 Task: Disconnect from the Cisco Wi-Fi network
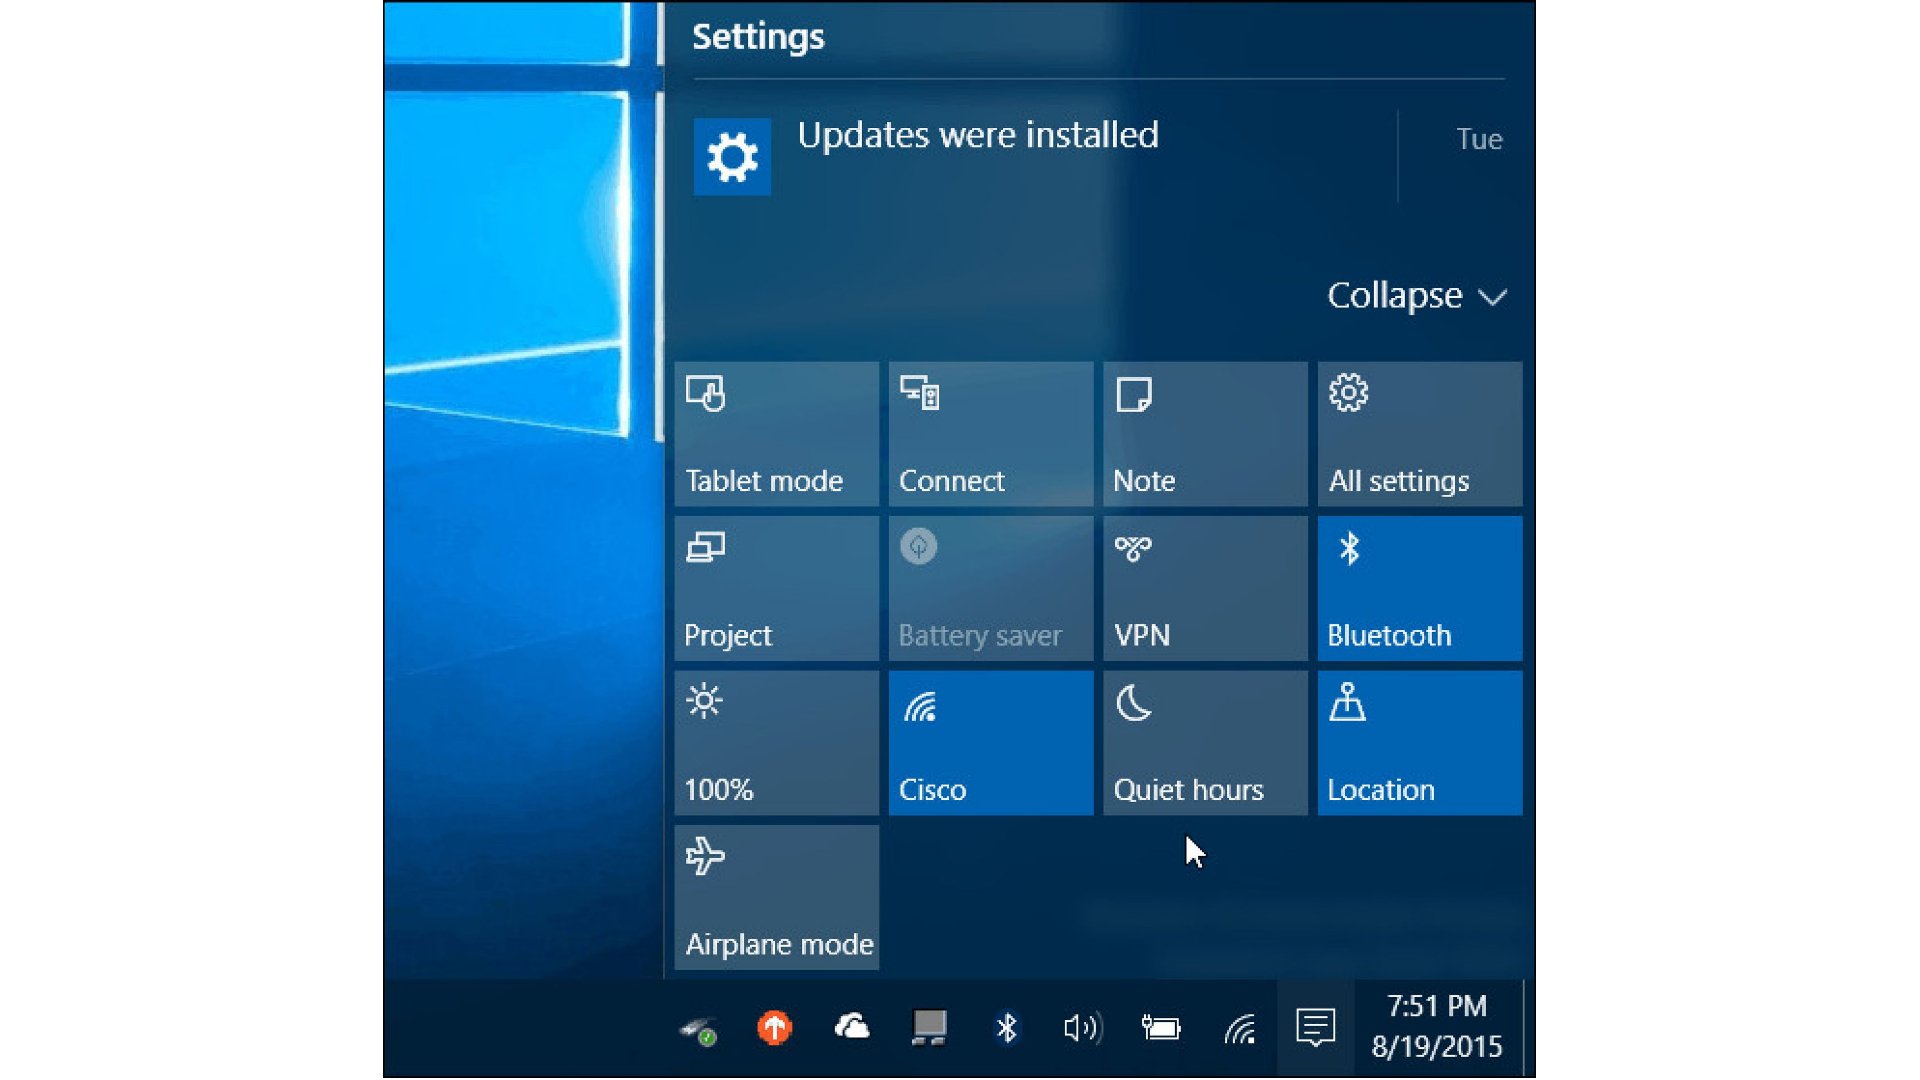[x=989, y=742]
